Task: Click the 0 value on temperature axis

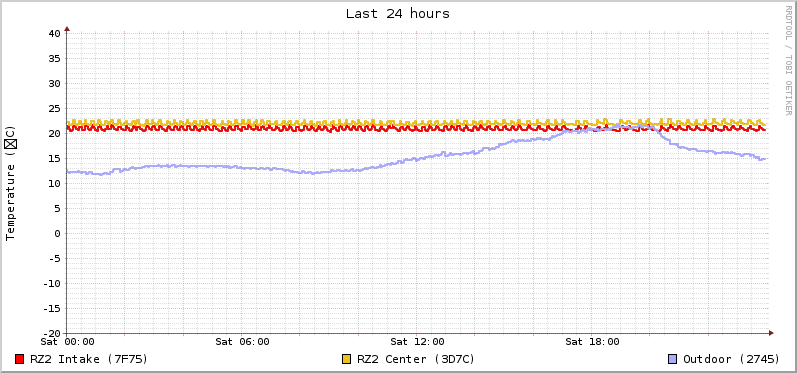Action: click(58, 234)
